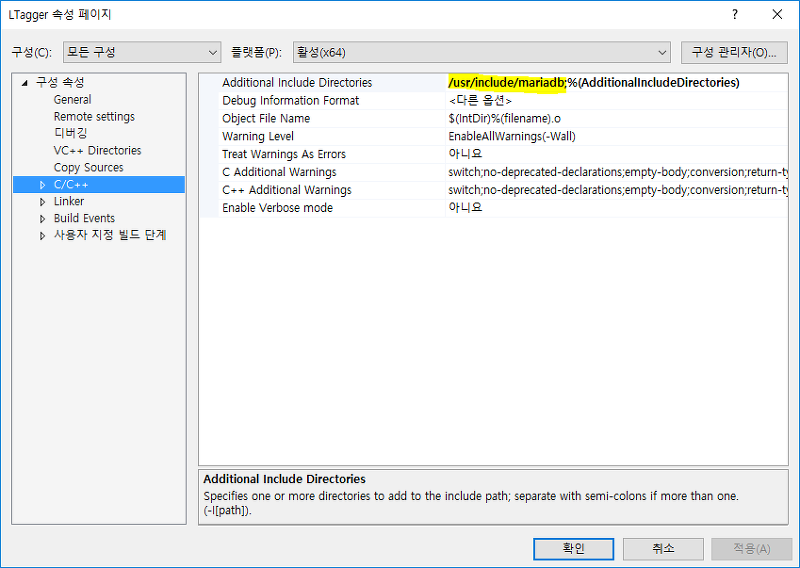This screenshot has height=568, width=800.
Task: Select the C/C++ tree item
Action: 71,184
